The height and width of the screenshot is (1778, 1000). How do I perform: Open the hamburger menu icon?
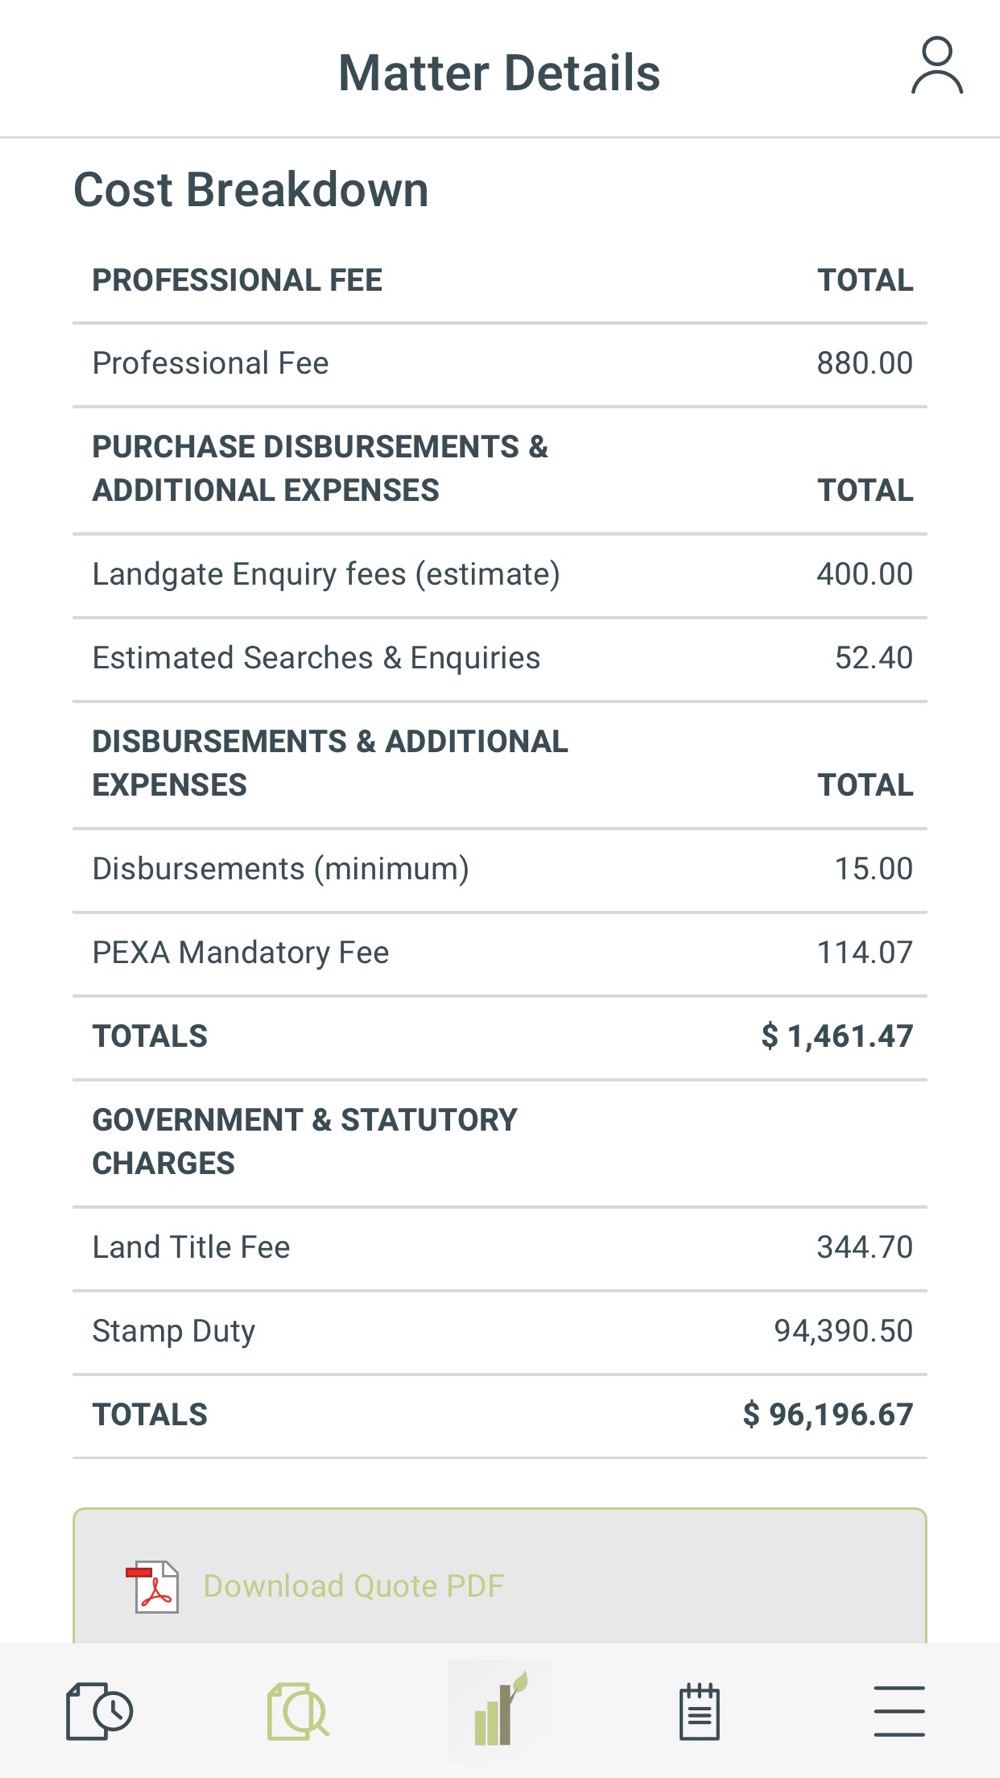898,1711
